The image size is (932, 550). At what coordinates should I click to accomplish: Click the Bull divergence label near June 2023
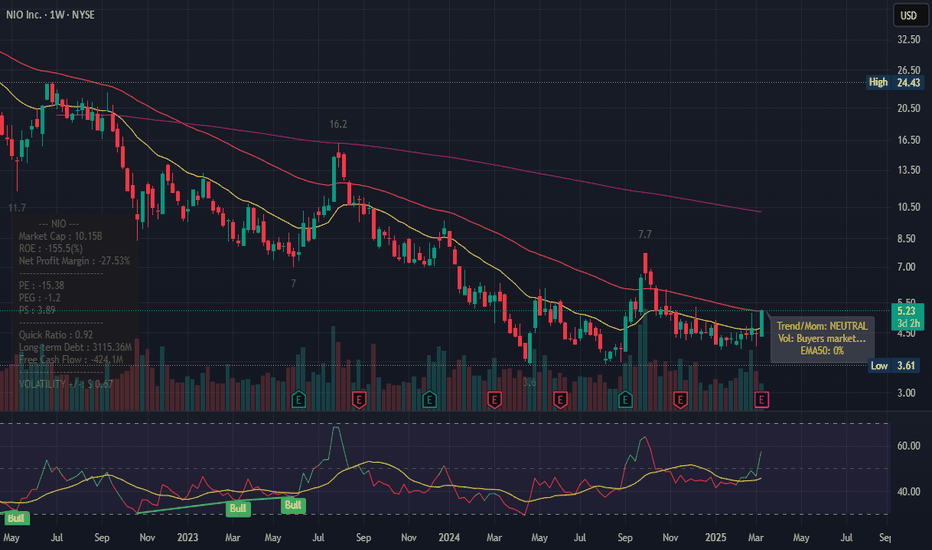pyautogui.click(x=293, y=505)
